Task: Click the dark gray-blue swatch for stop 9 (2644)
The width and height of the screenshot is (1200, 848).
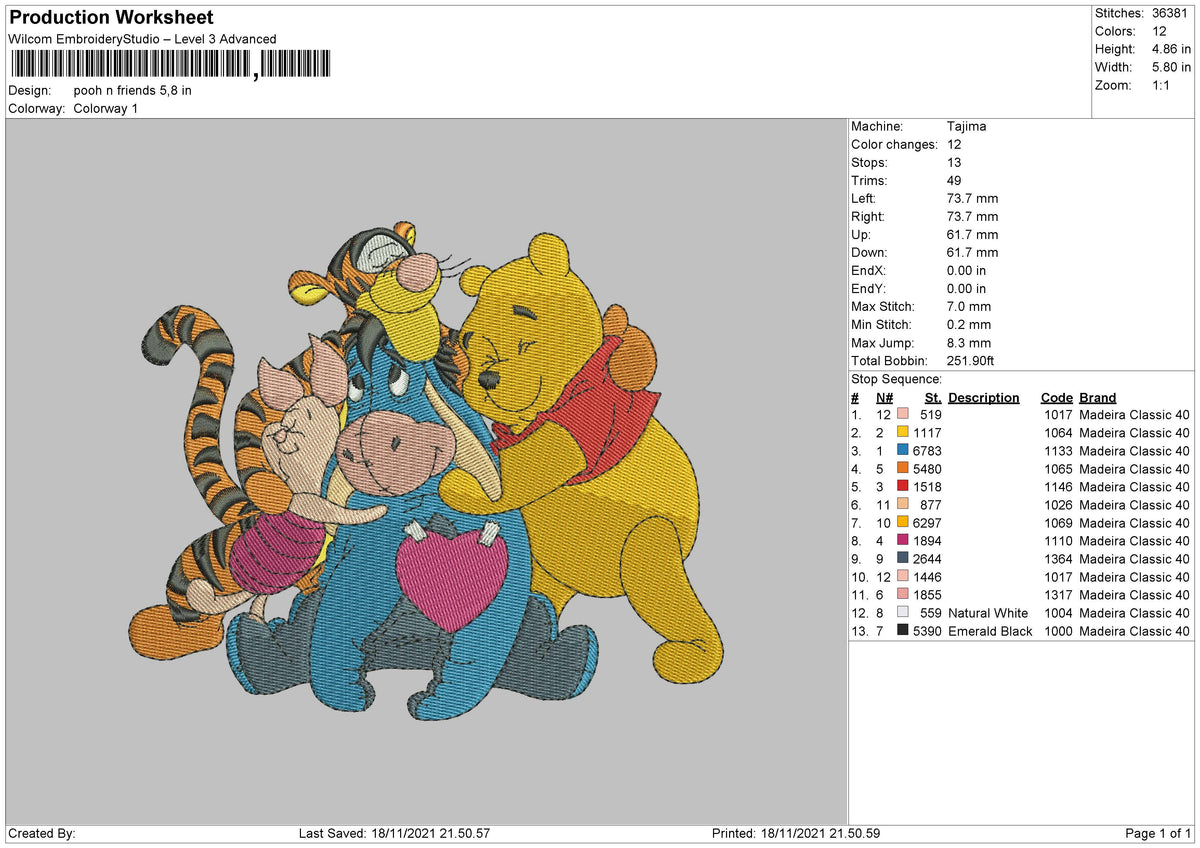Action: pyautogui.click(x=903, y=559)
